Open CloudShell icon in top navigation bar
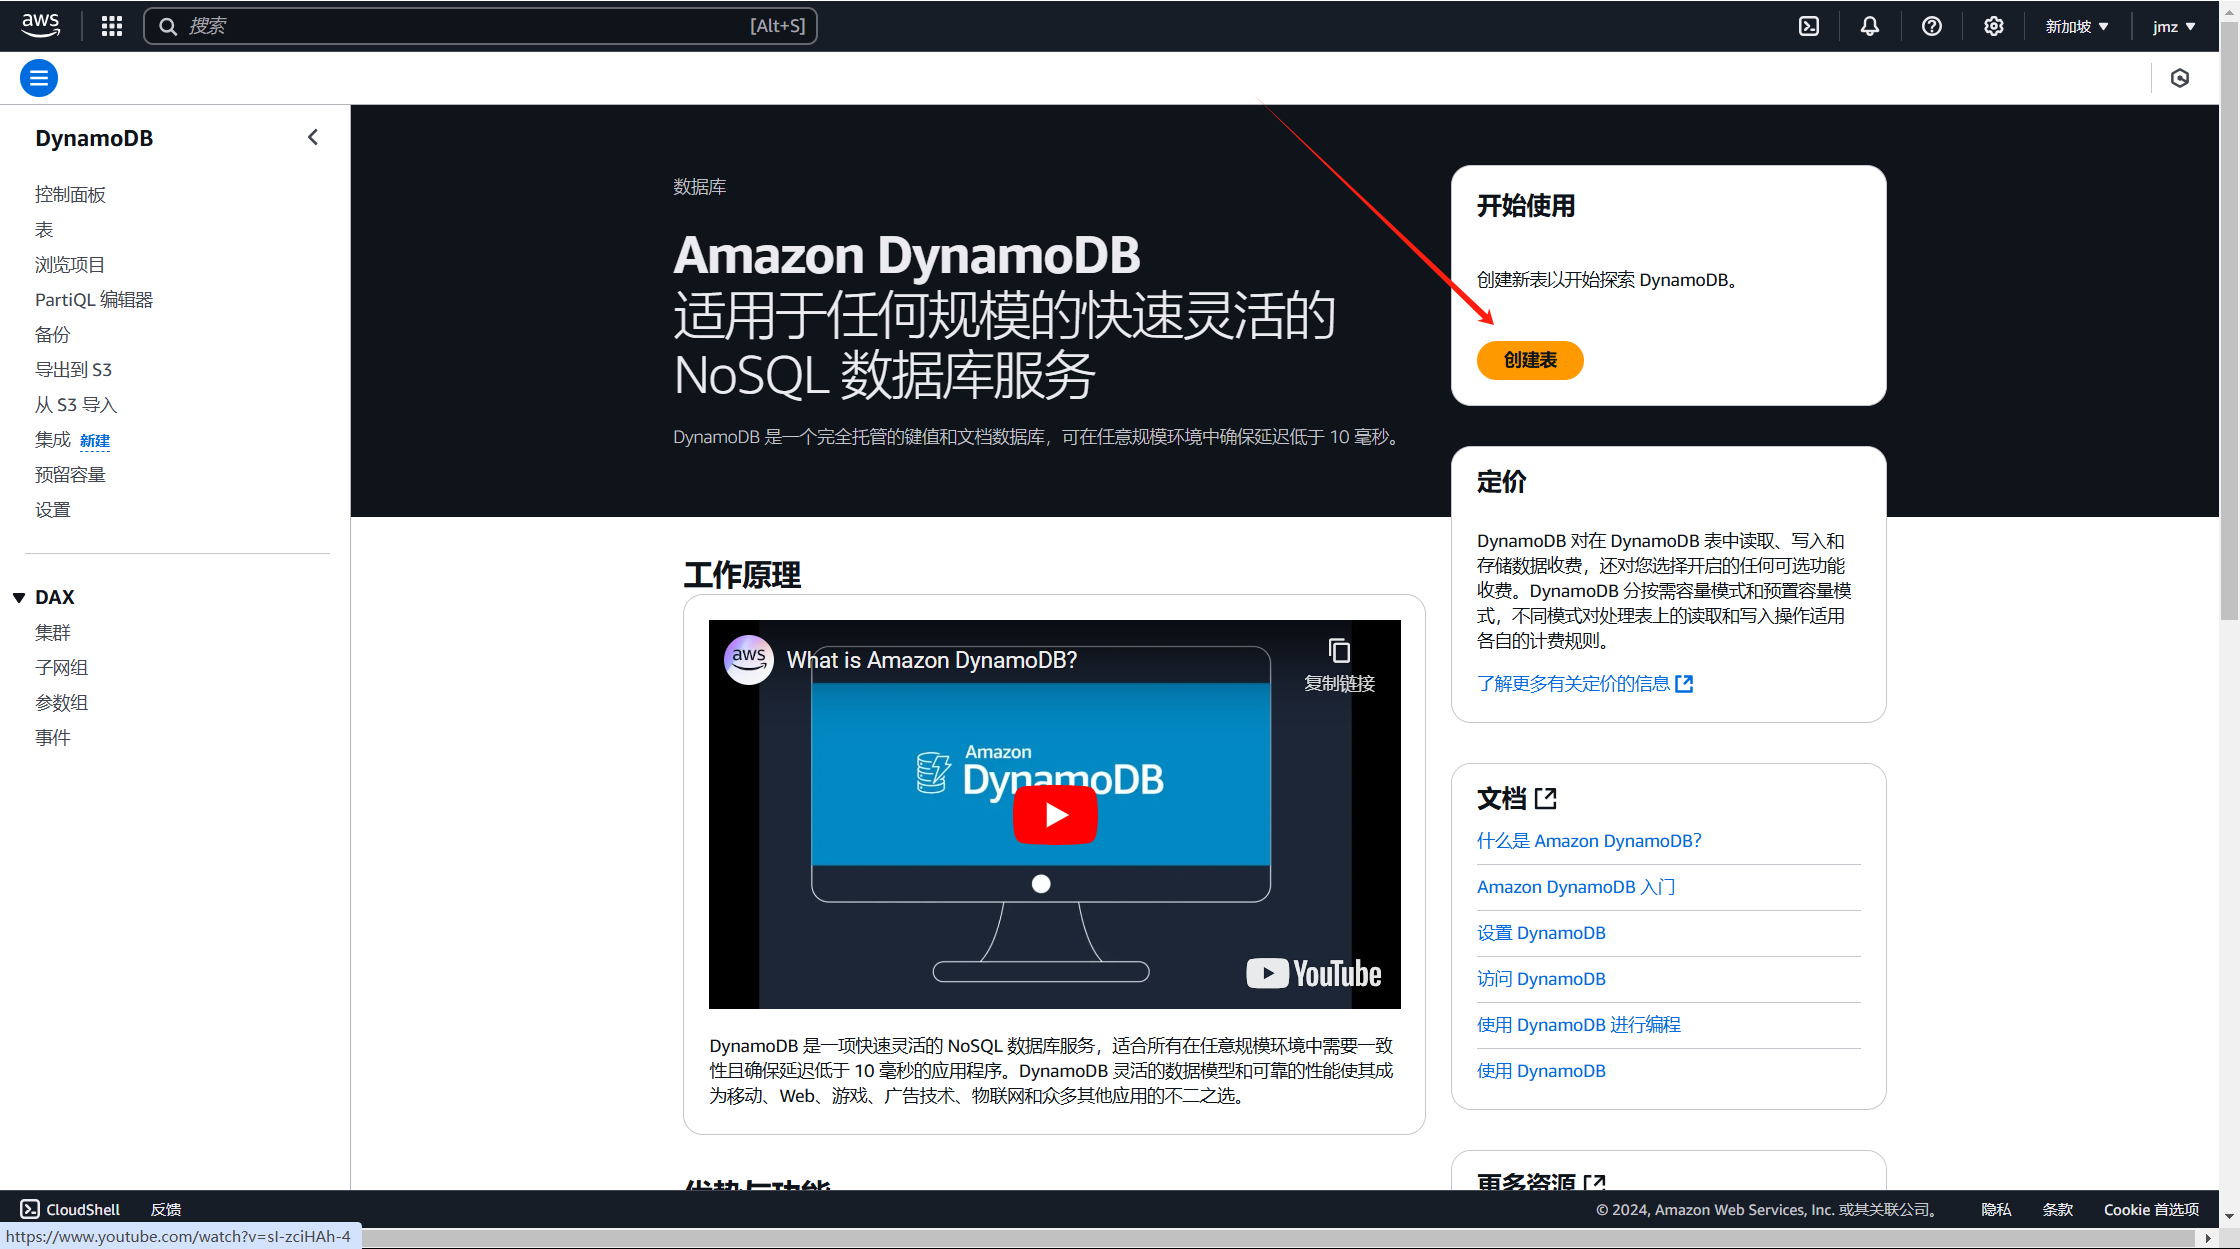 (1809, 26)
